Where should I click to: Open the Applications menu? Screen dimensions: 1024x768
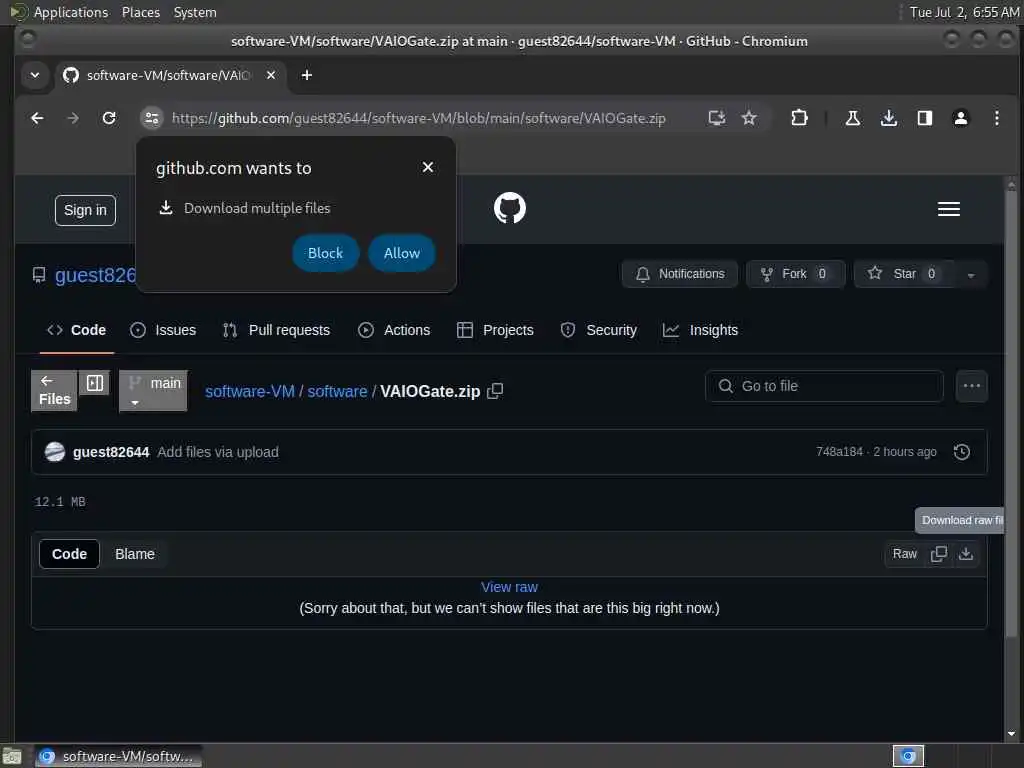[x=71, y=12]
